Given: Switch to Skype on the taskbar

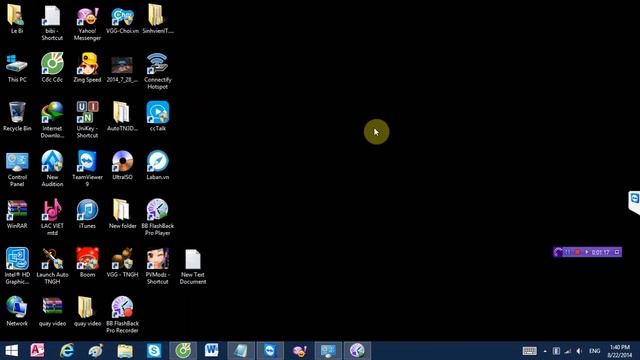Looking at the screenshot, I should [154, 351].
